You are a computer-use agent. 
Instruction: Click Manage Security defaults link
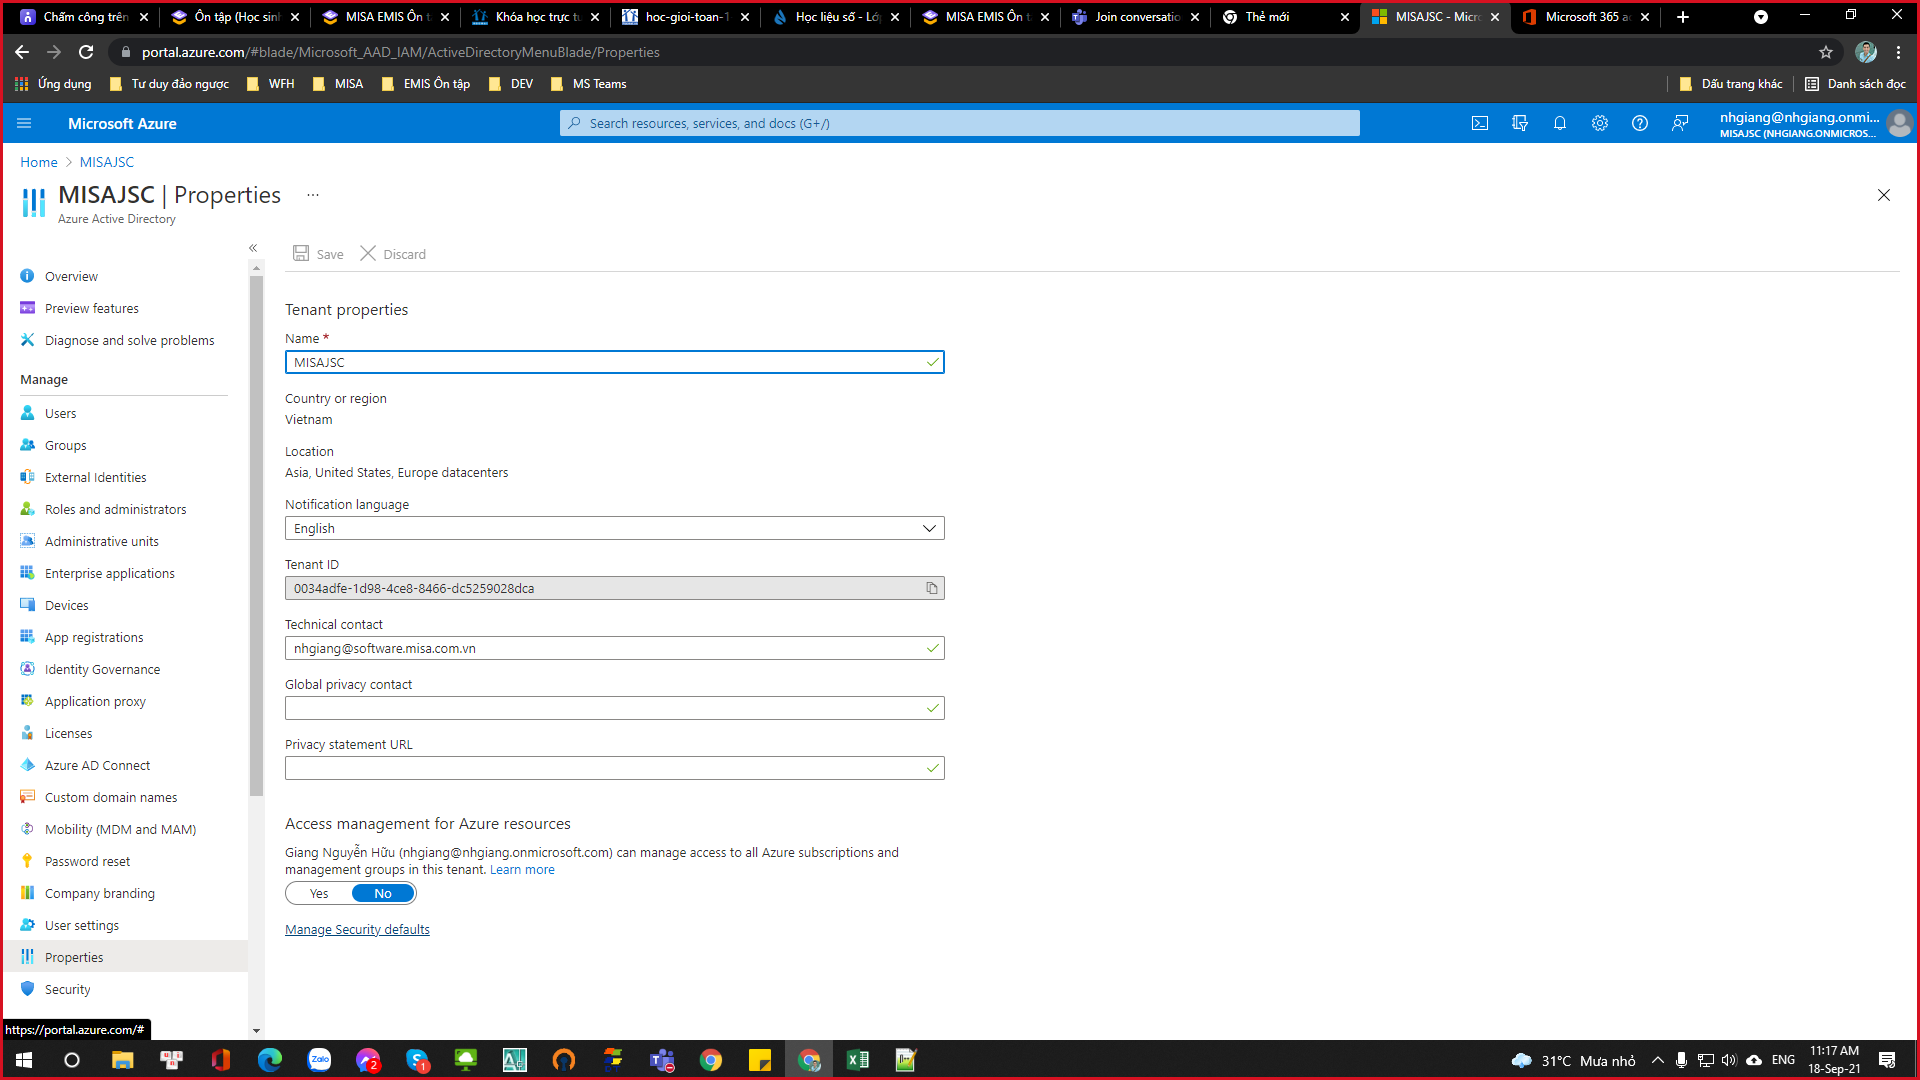(357, 929)
